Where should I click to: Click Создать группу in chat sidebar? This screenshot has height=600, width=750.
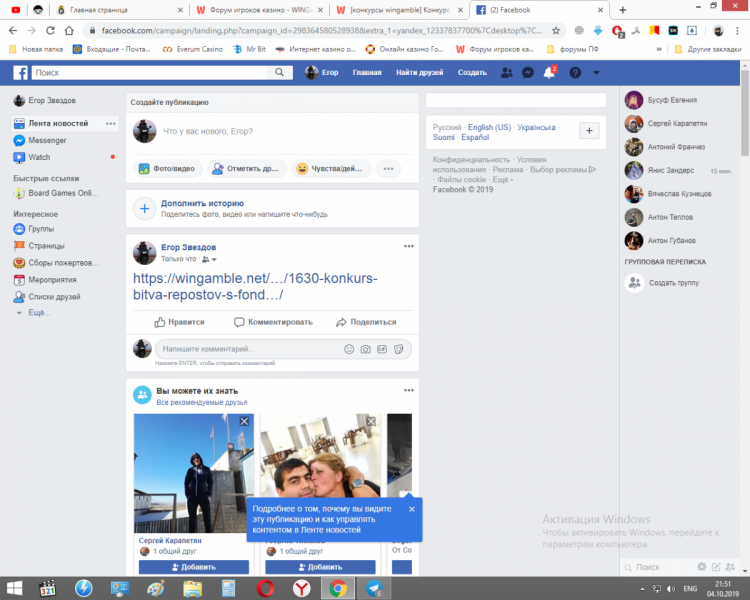(x=673, y=283)
